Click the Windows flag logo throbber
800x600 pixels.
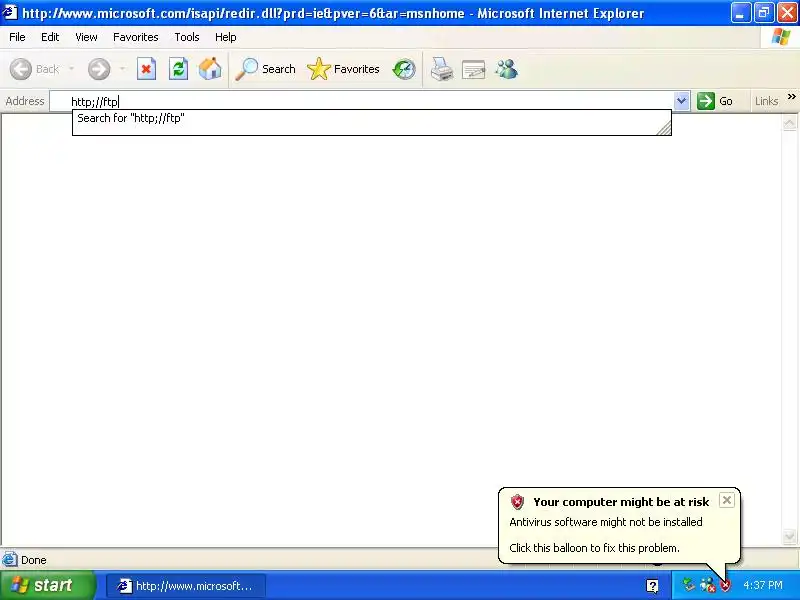(x=780, y=37)
